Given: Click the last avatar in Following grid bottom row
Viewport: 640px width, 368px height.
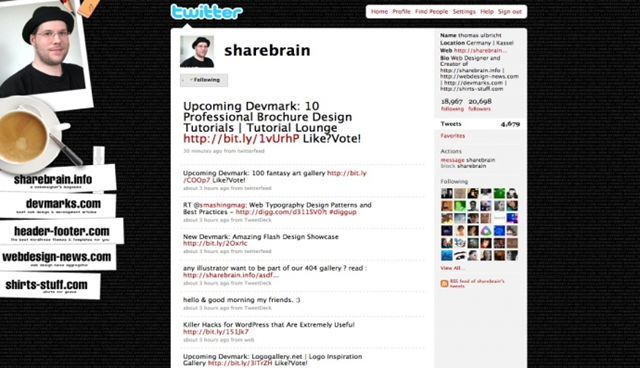Looking at the screenshot, I should pyautogui.click(x=512, y=255).
